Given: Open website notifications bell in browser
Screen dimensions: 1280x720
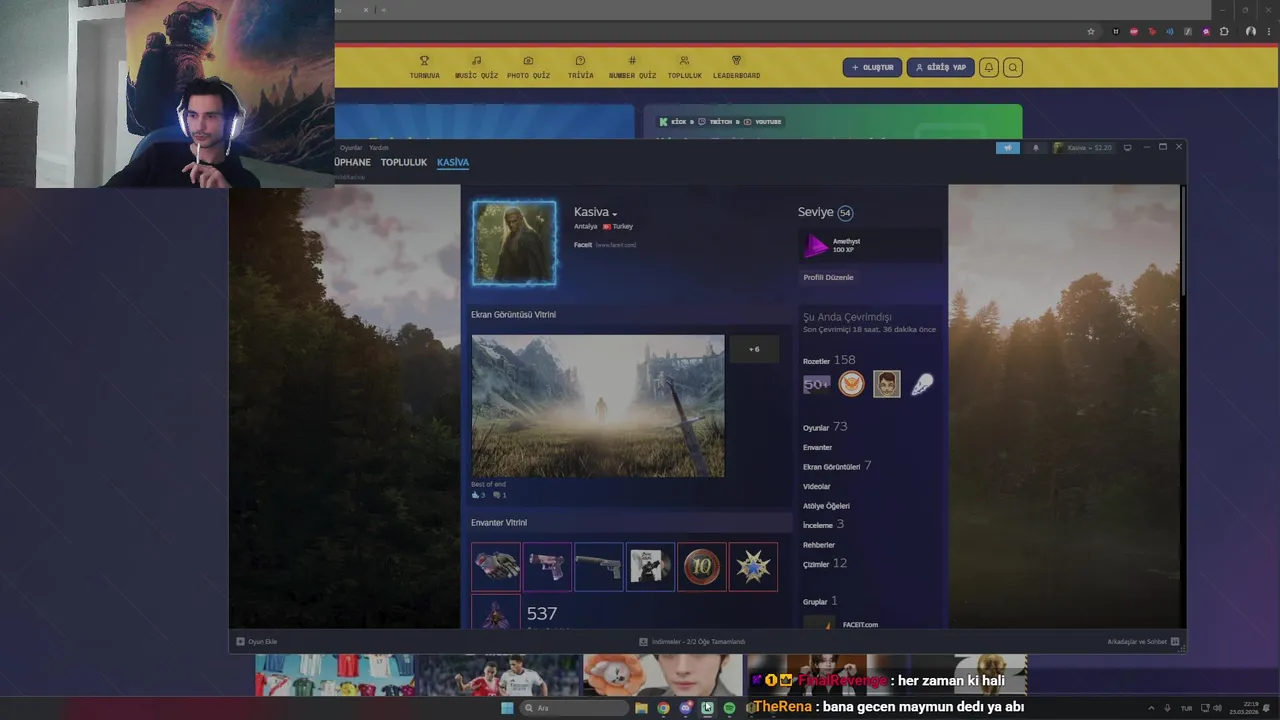Looking at the screenshot, I should coord(989,67).
